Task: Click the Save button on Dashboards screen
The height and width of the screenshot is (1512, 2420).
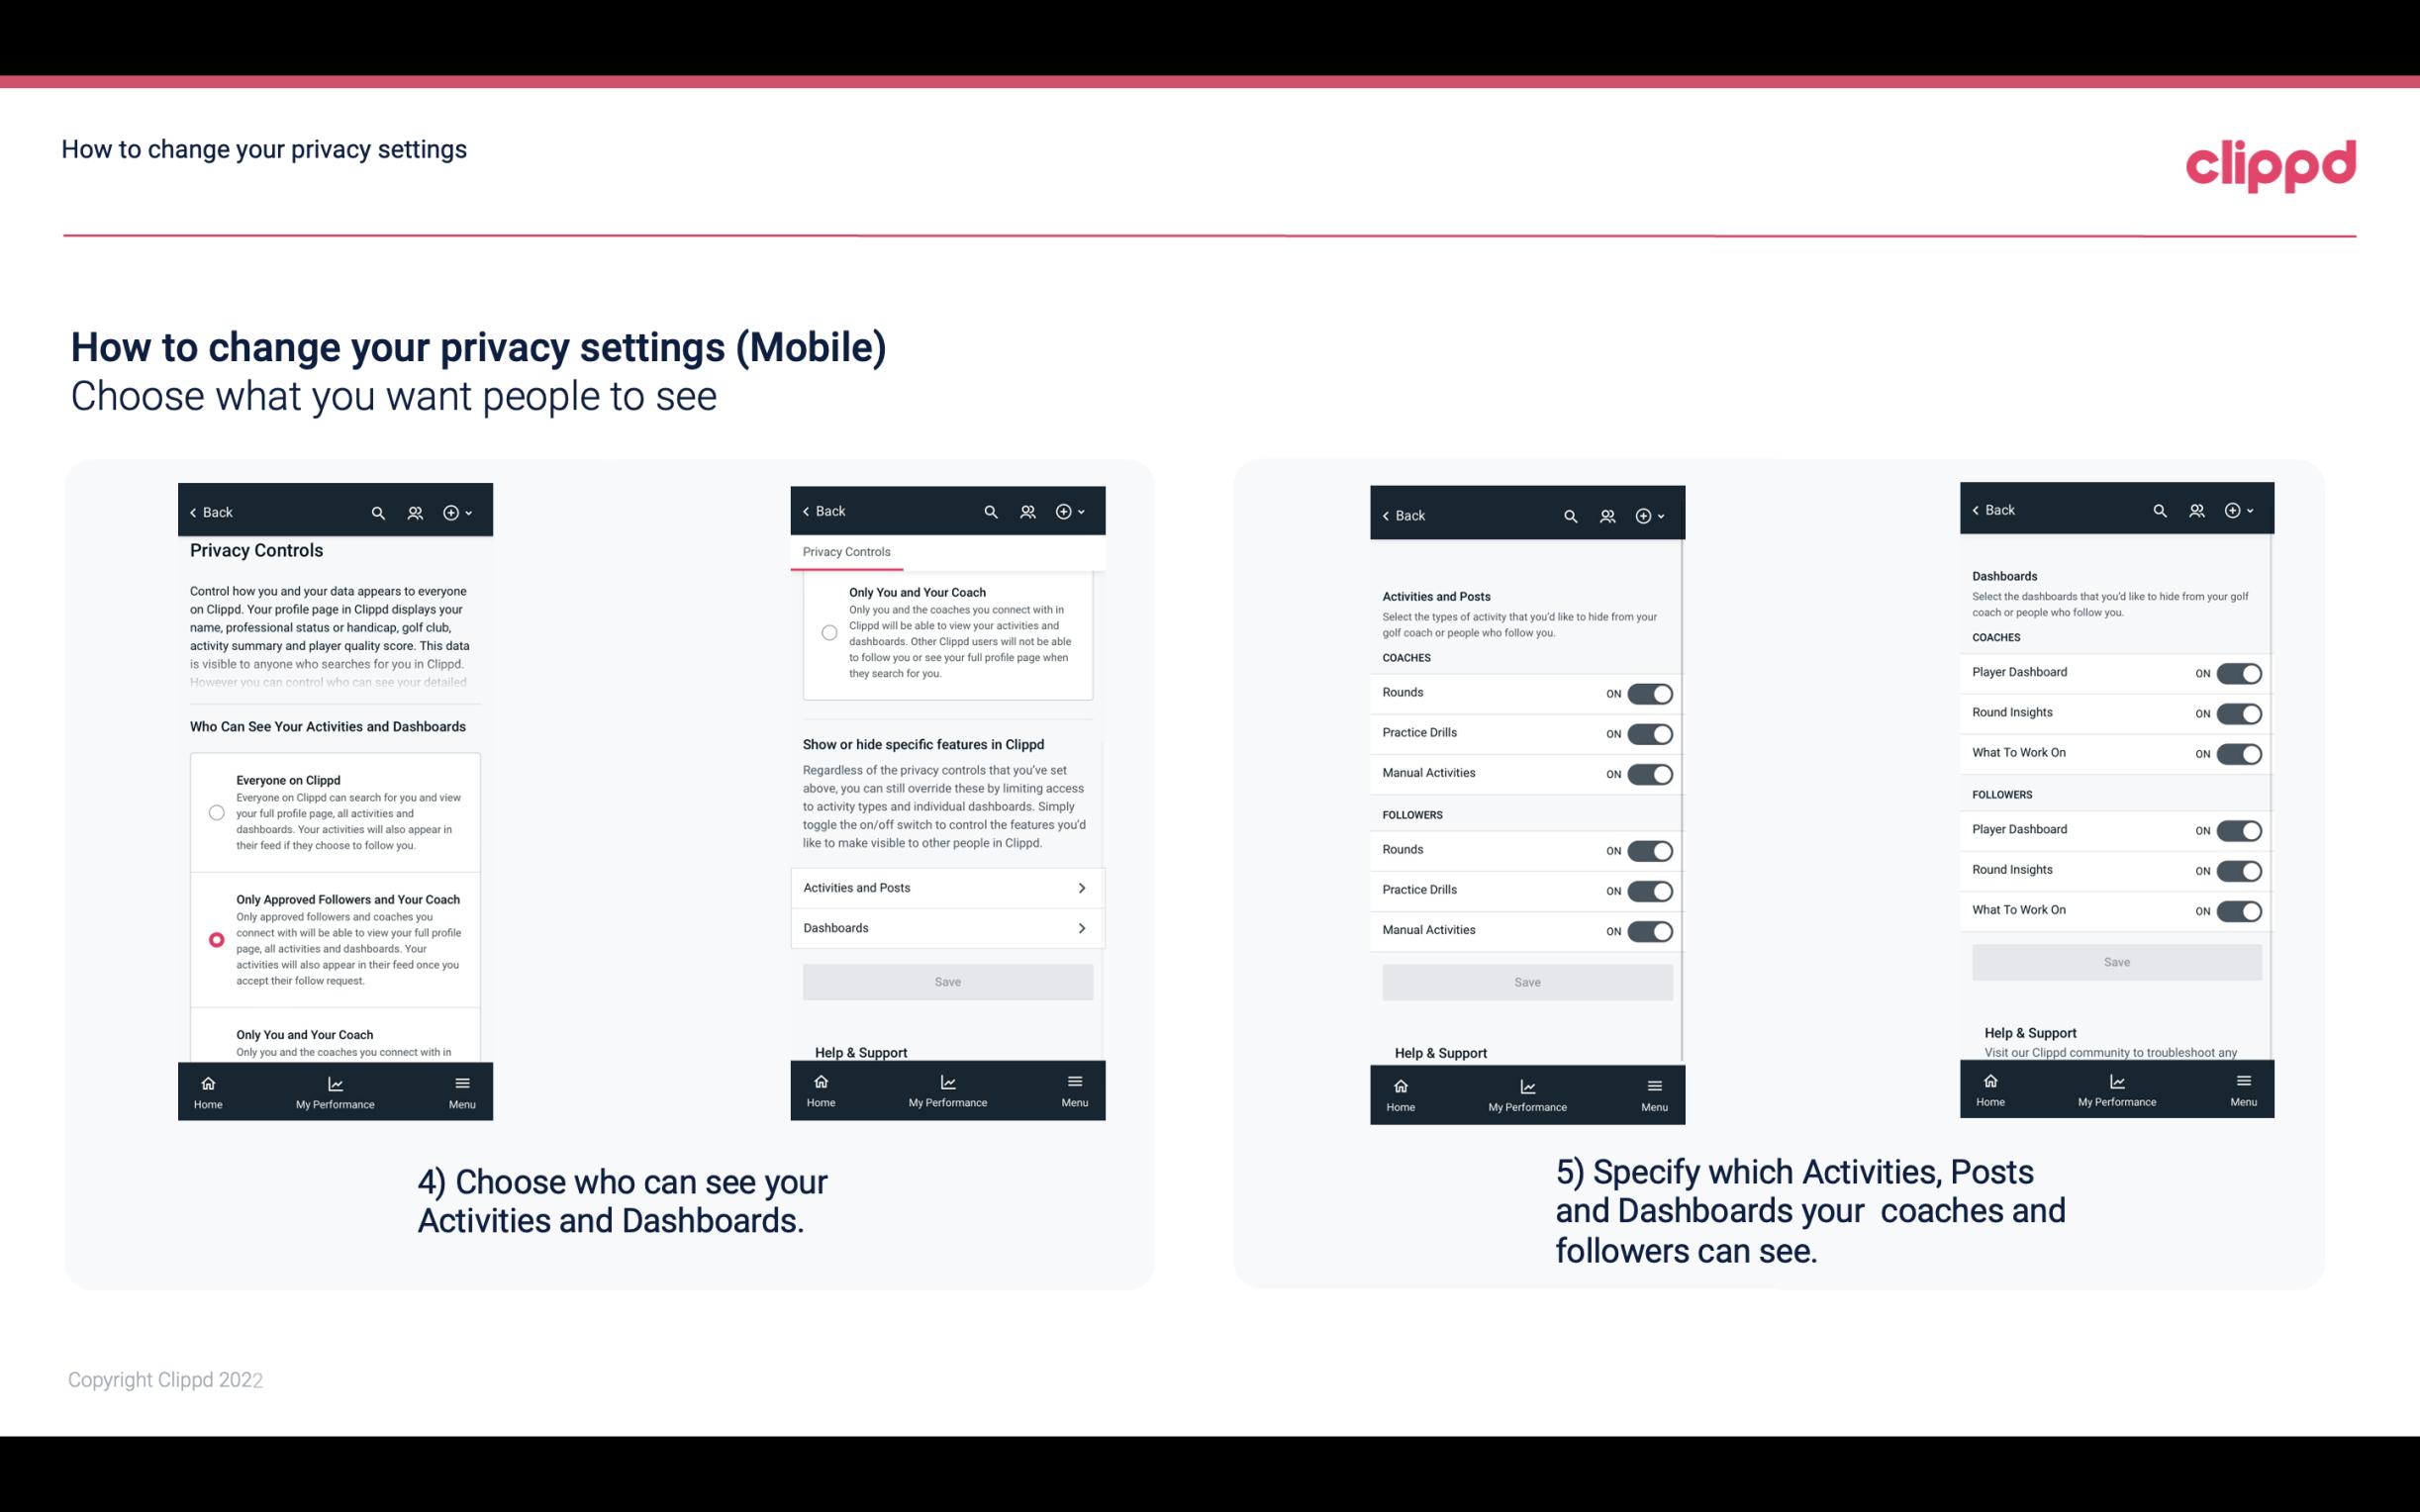Action: (x=2115, y=962)
